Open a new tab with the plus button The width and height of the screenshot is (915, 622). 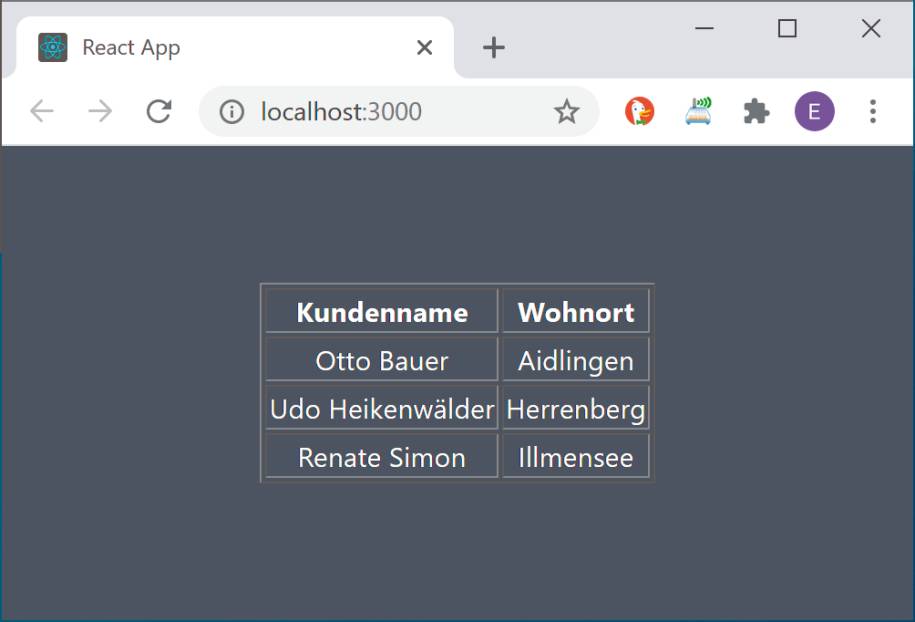click(494, 47)
